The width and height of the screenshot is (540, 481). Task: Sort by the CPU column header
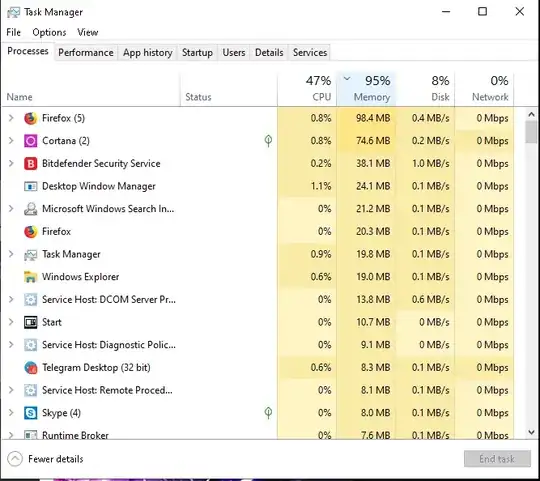[x=307, y=89]
